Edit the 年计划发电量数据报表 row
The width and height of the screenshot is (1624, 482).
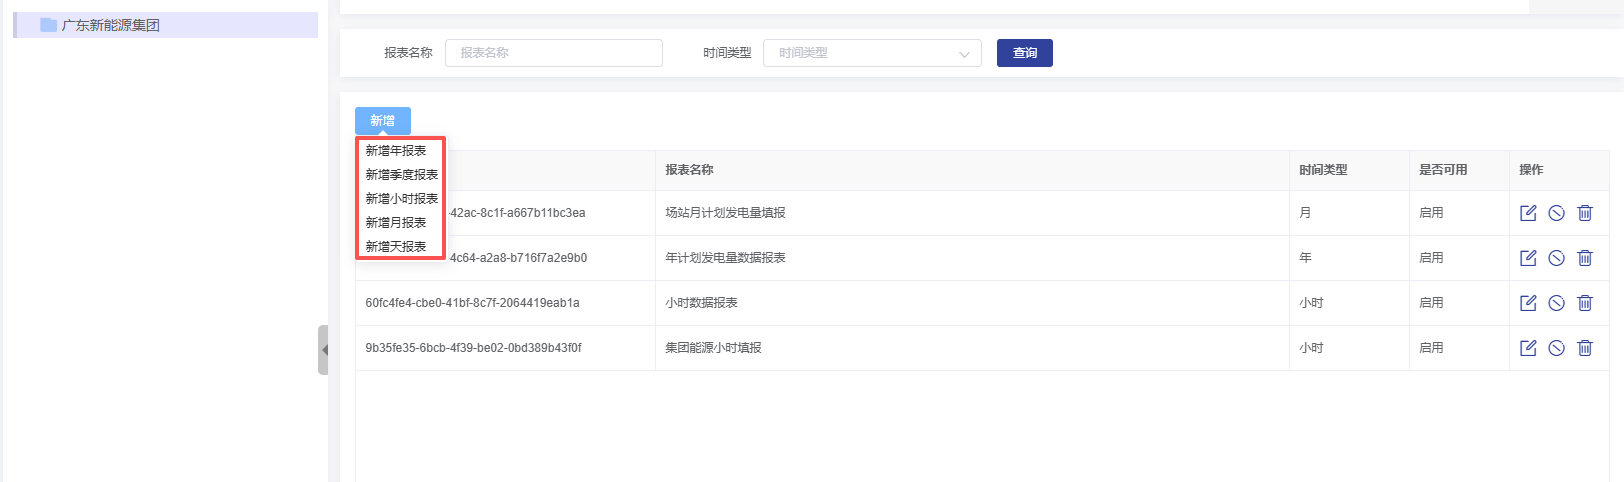[x=1528, y=258]
